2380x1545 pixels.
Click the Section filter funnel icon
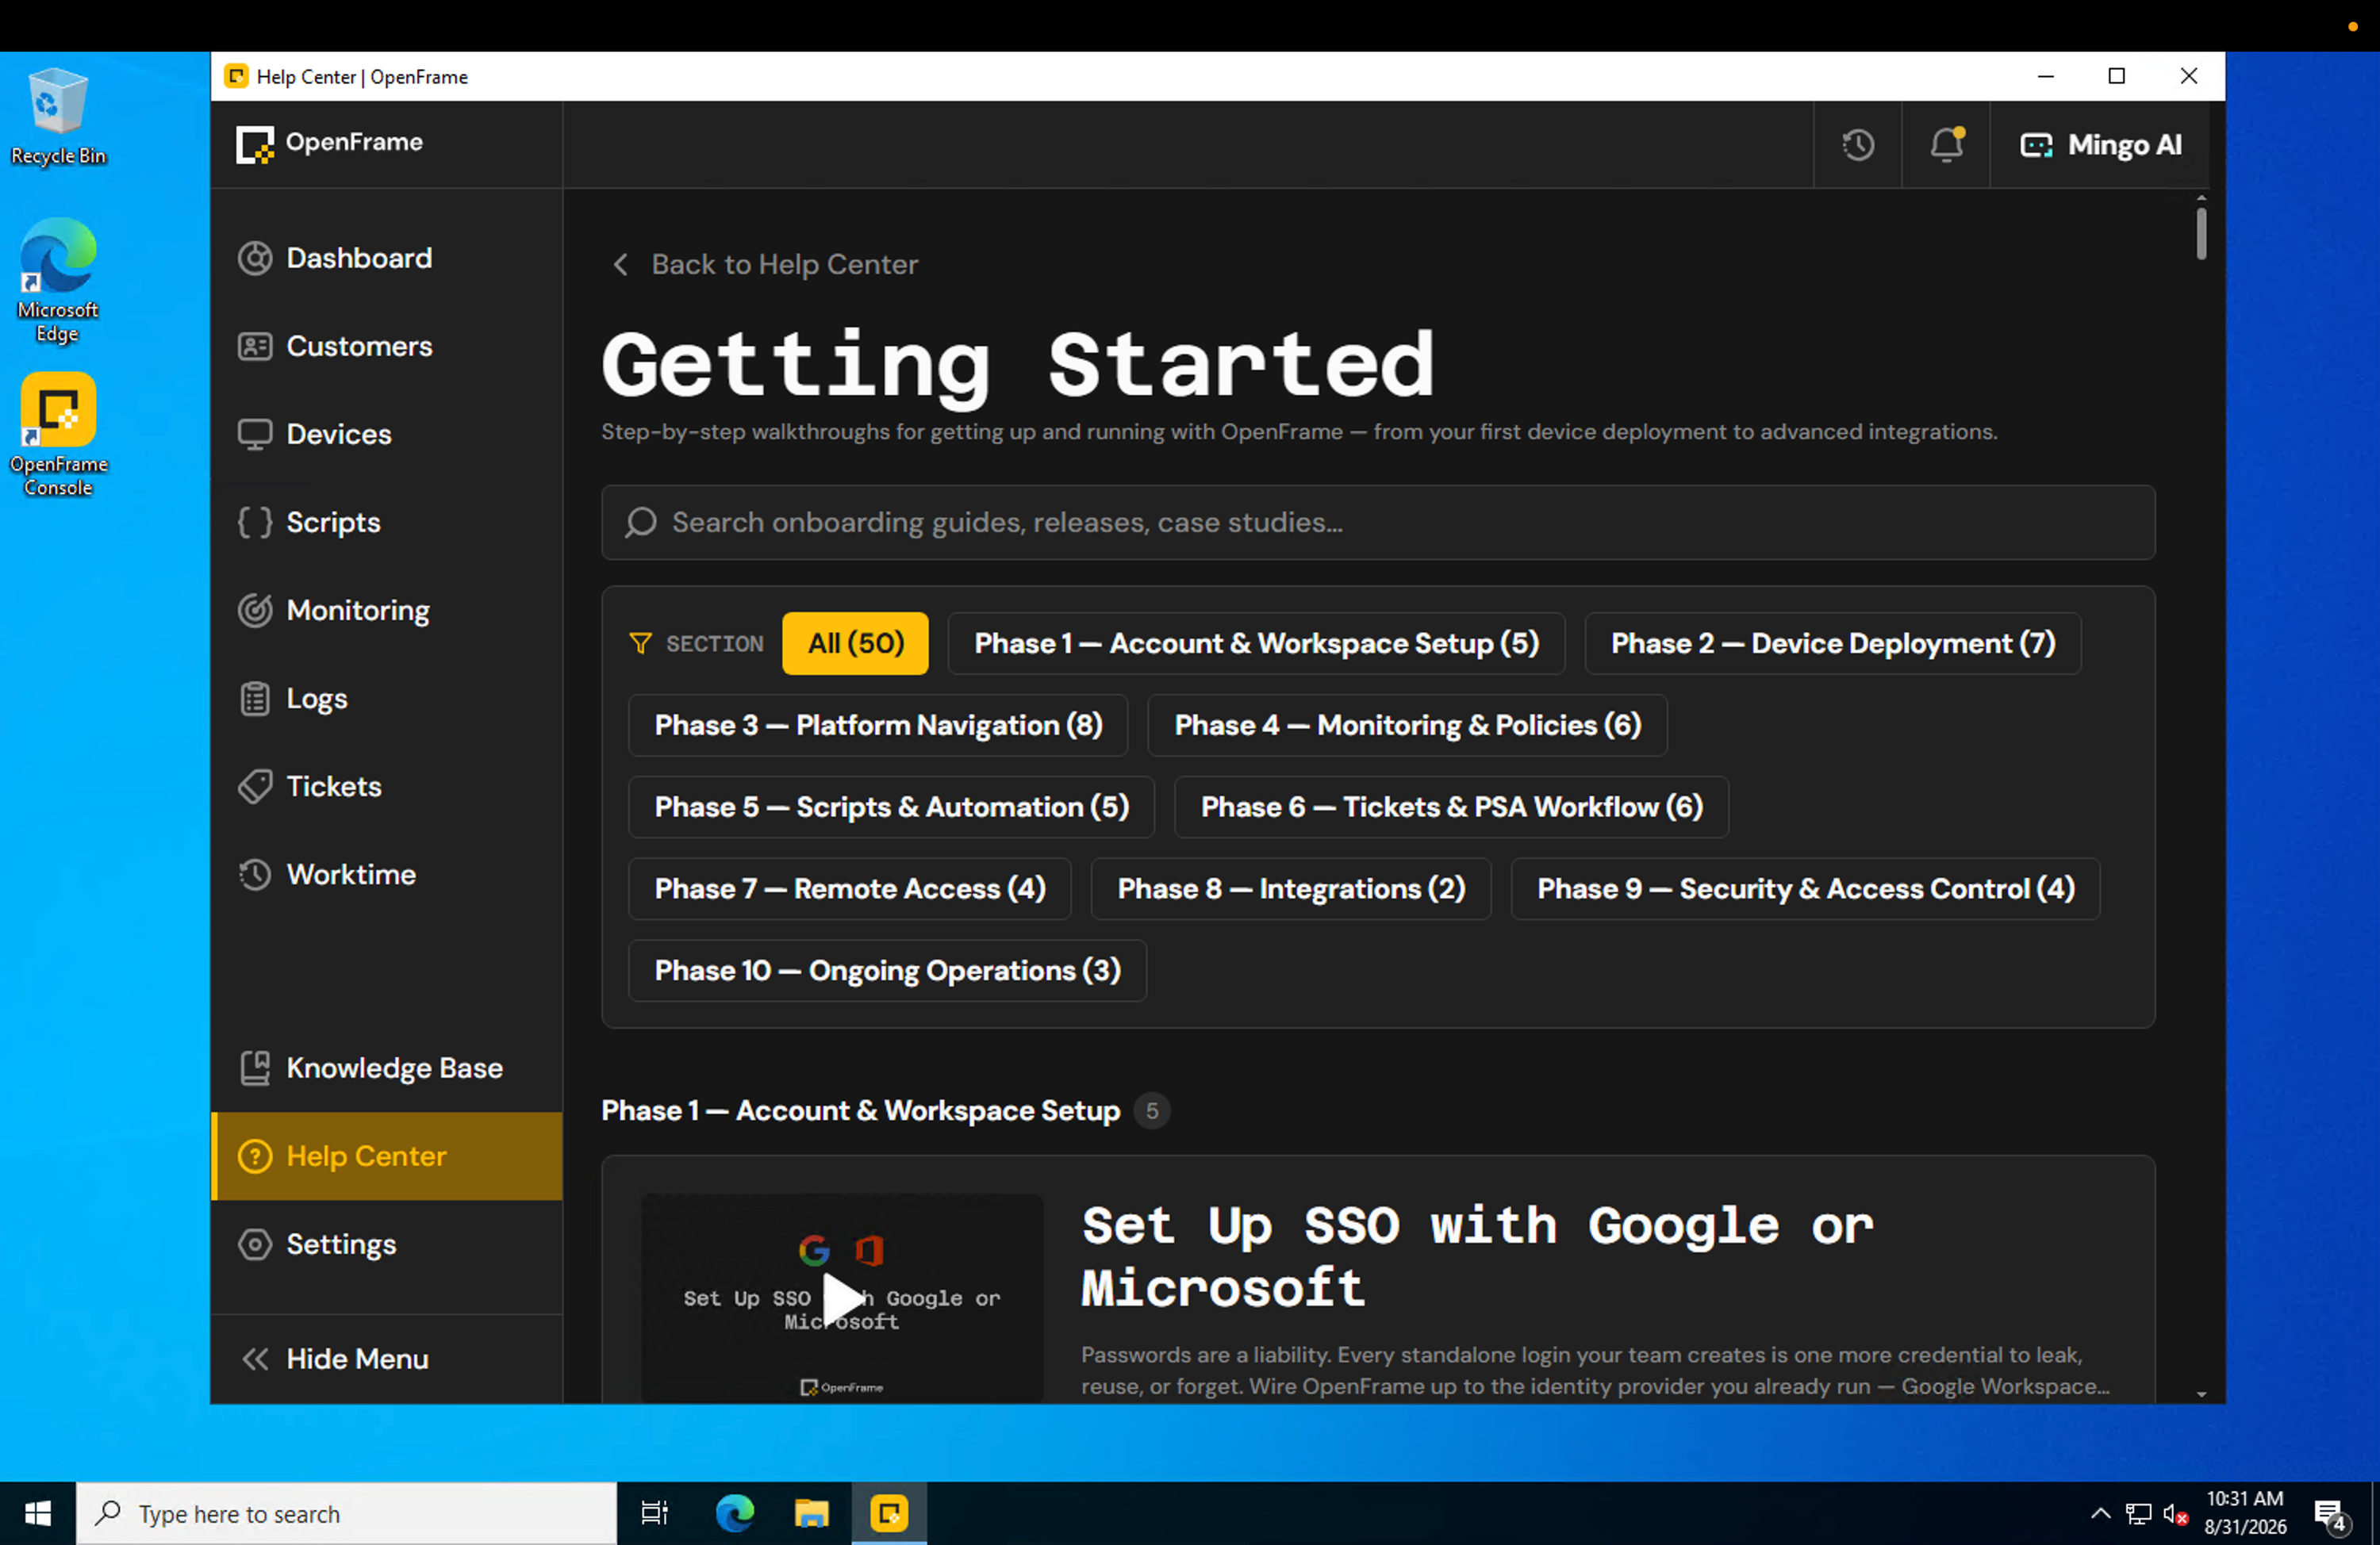[x=641, y=643]
